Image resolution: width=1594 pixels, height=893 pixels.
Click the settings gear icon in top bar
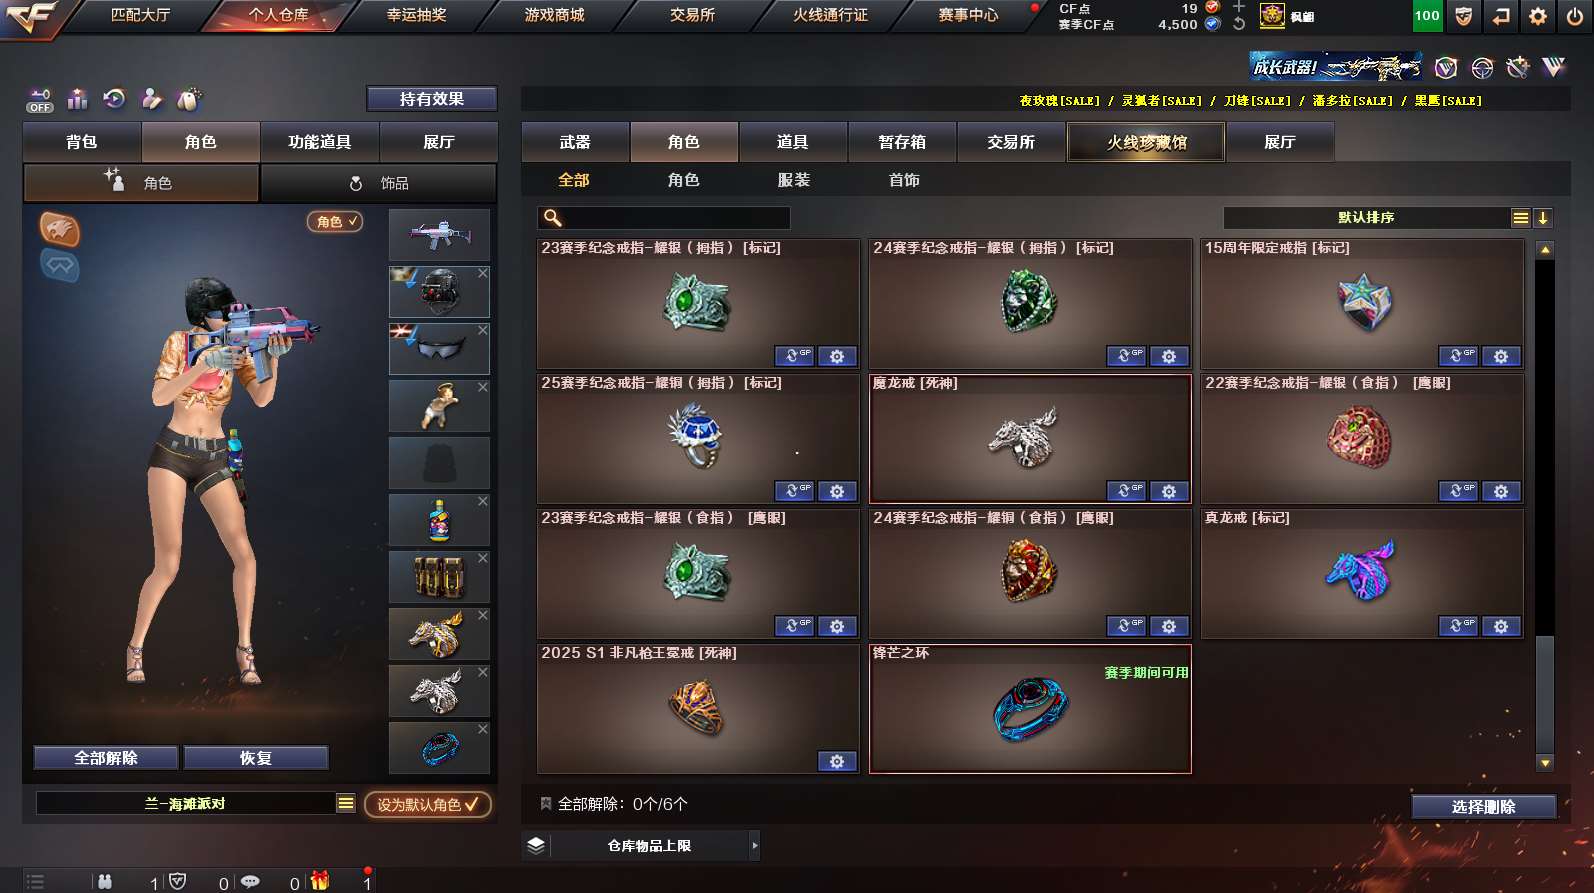pos(1537,16)
